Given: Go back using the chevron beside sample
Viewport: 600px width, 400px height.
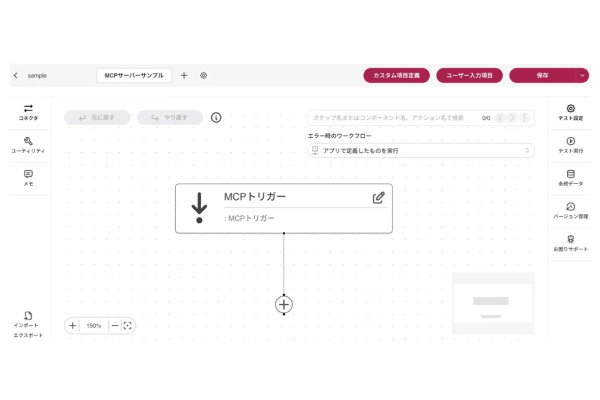Looking at the screenshot, I should point(15,75).
